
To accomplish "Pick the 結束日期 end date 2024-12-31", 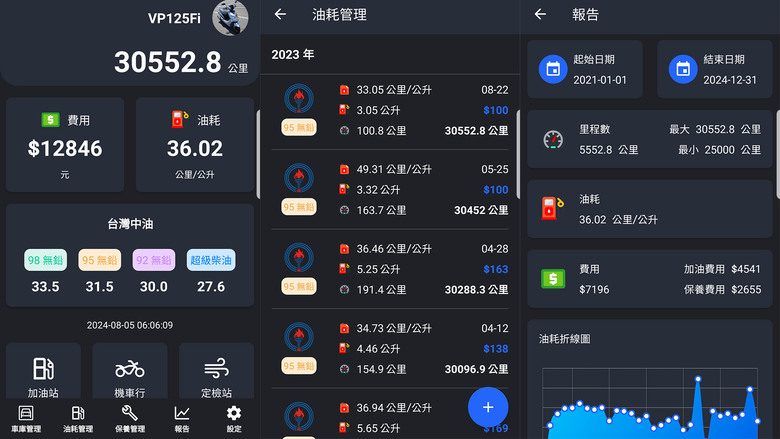I will pos(715,69).
